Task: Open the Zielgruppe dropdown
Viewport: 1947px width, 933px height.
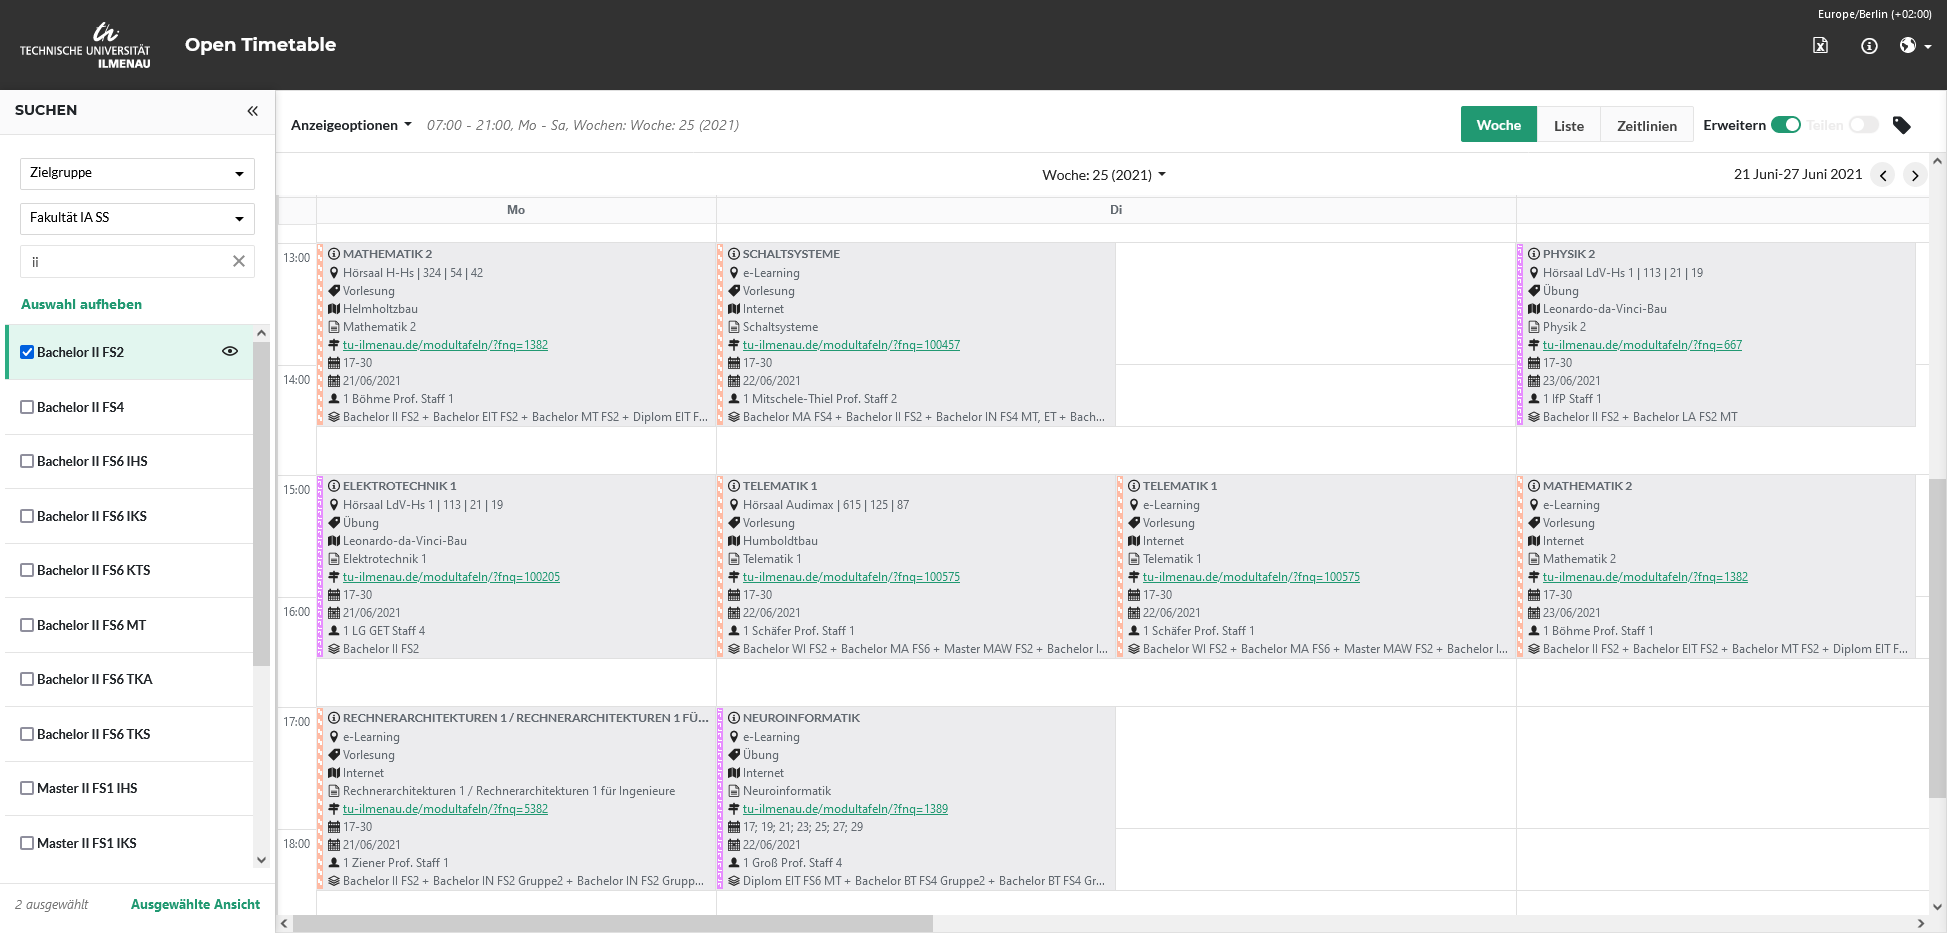Action: pyautogui.click(x=137, y=173)
